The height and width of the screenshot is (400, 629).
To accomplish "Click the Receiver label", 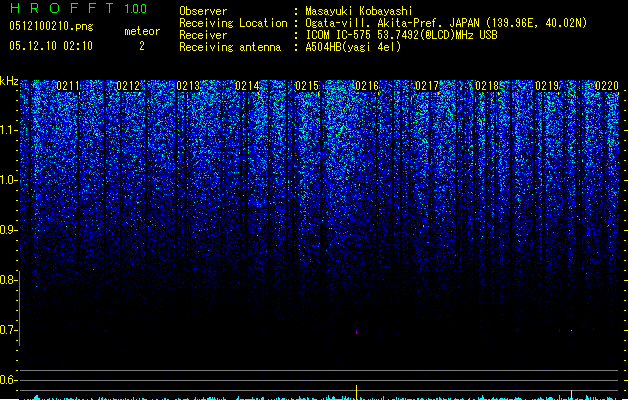I will pyautogui.click(x=203, y=35).
